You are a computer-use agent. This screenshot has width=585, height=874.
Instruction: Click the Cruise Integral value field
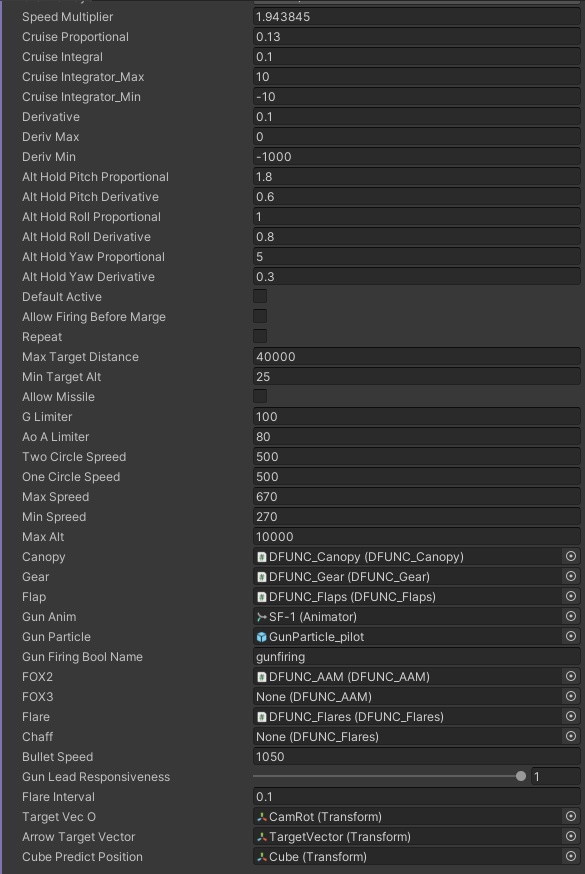tap(417, 57)
